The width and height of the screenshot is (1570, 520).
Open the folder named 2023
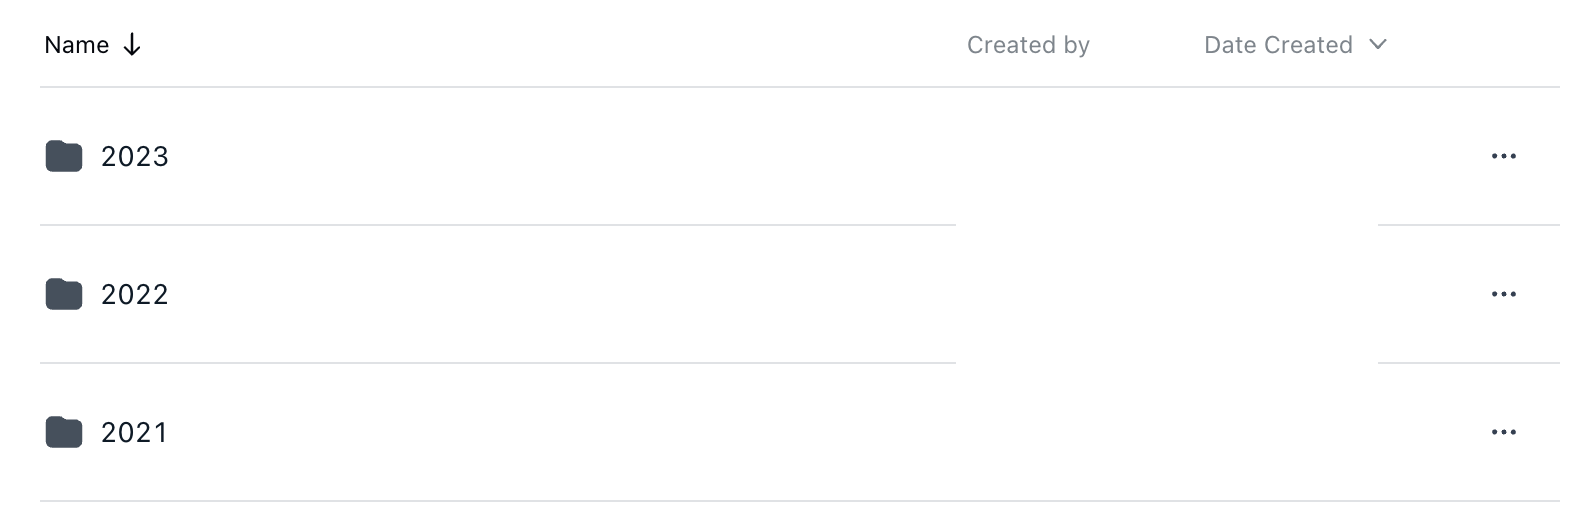click(x=135, y=156)
